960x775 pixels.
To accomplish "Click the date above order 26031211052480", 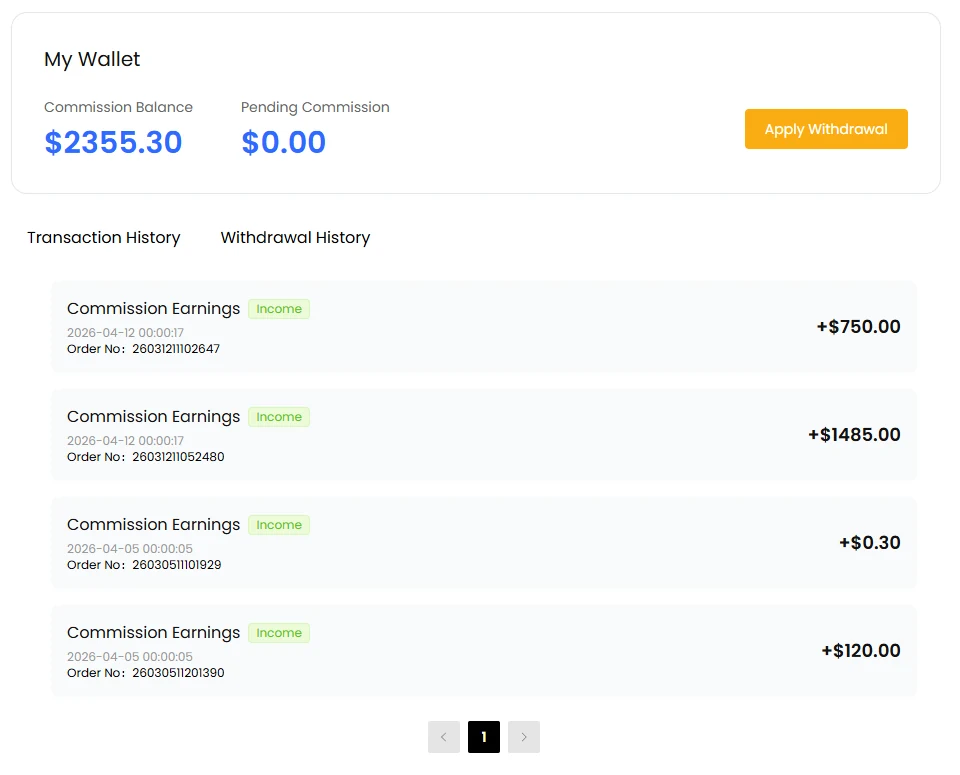I will tap(125, 441).
